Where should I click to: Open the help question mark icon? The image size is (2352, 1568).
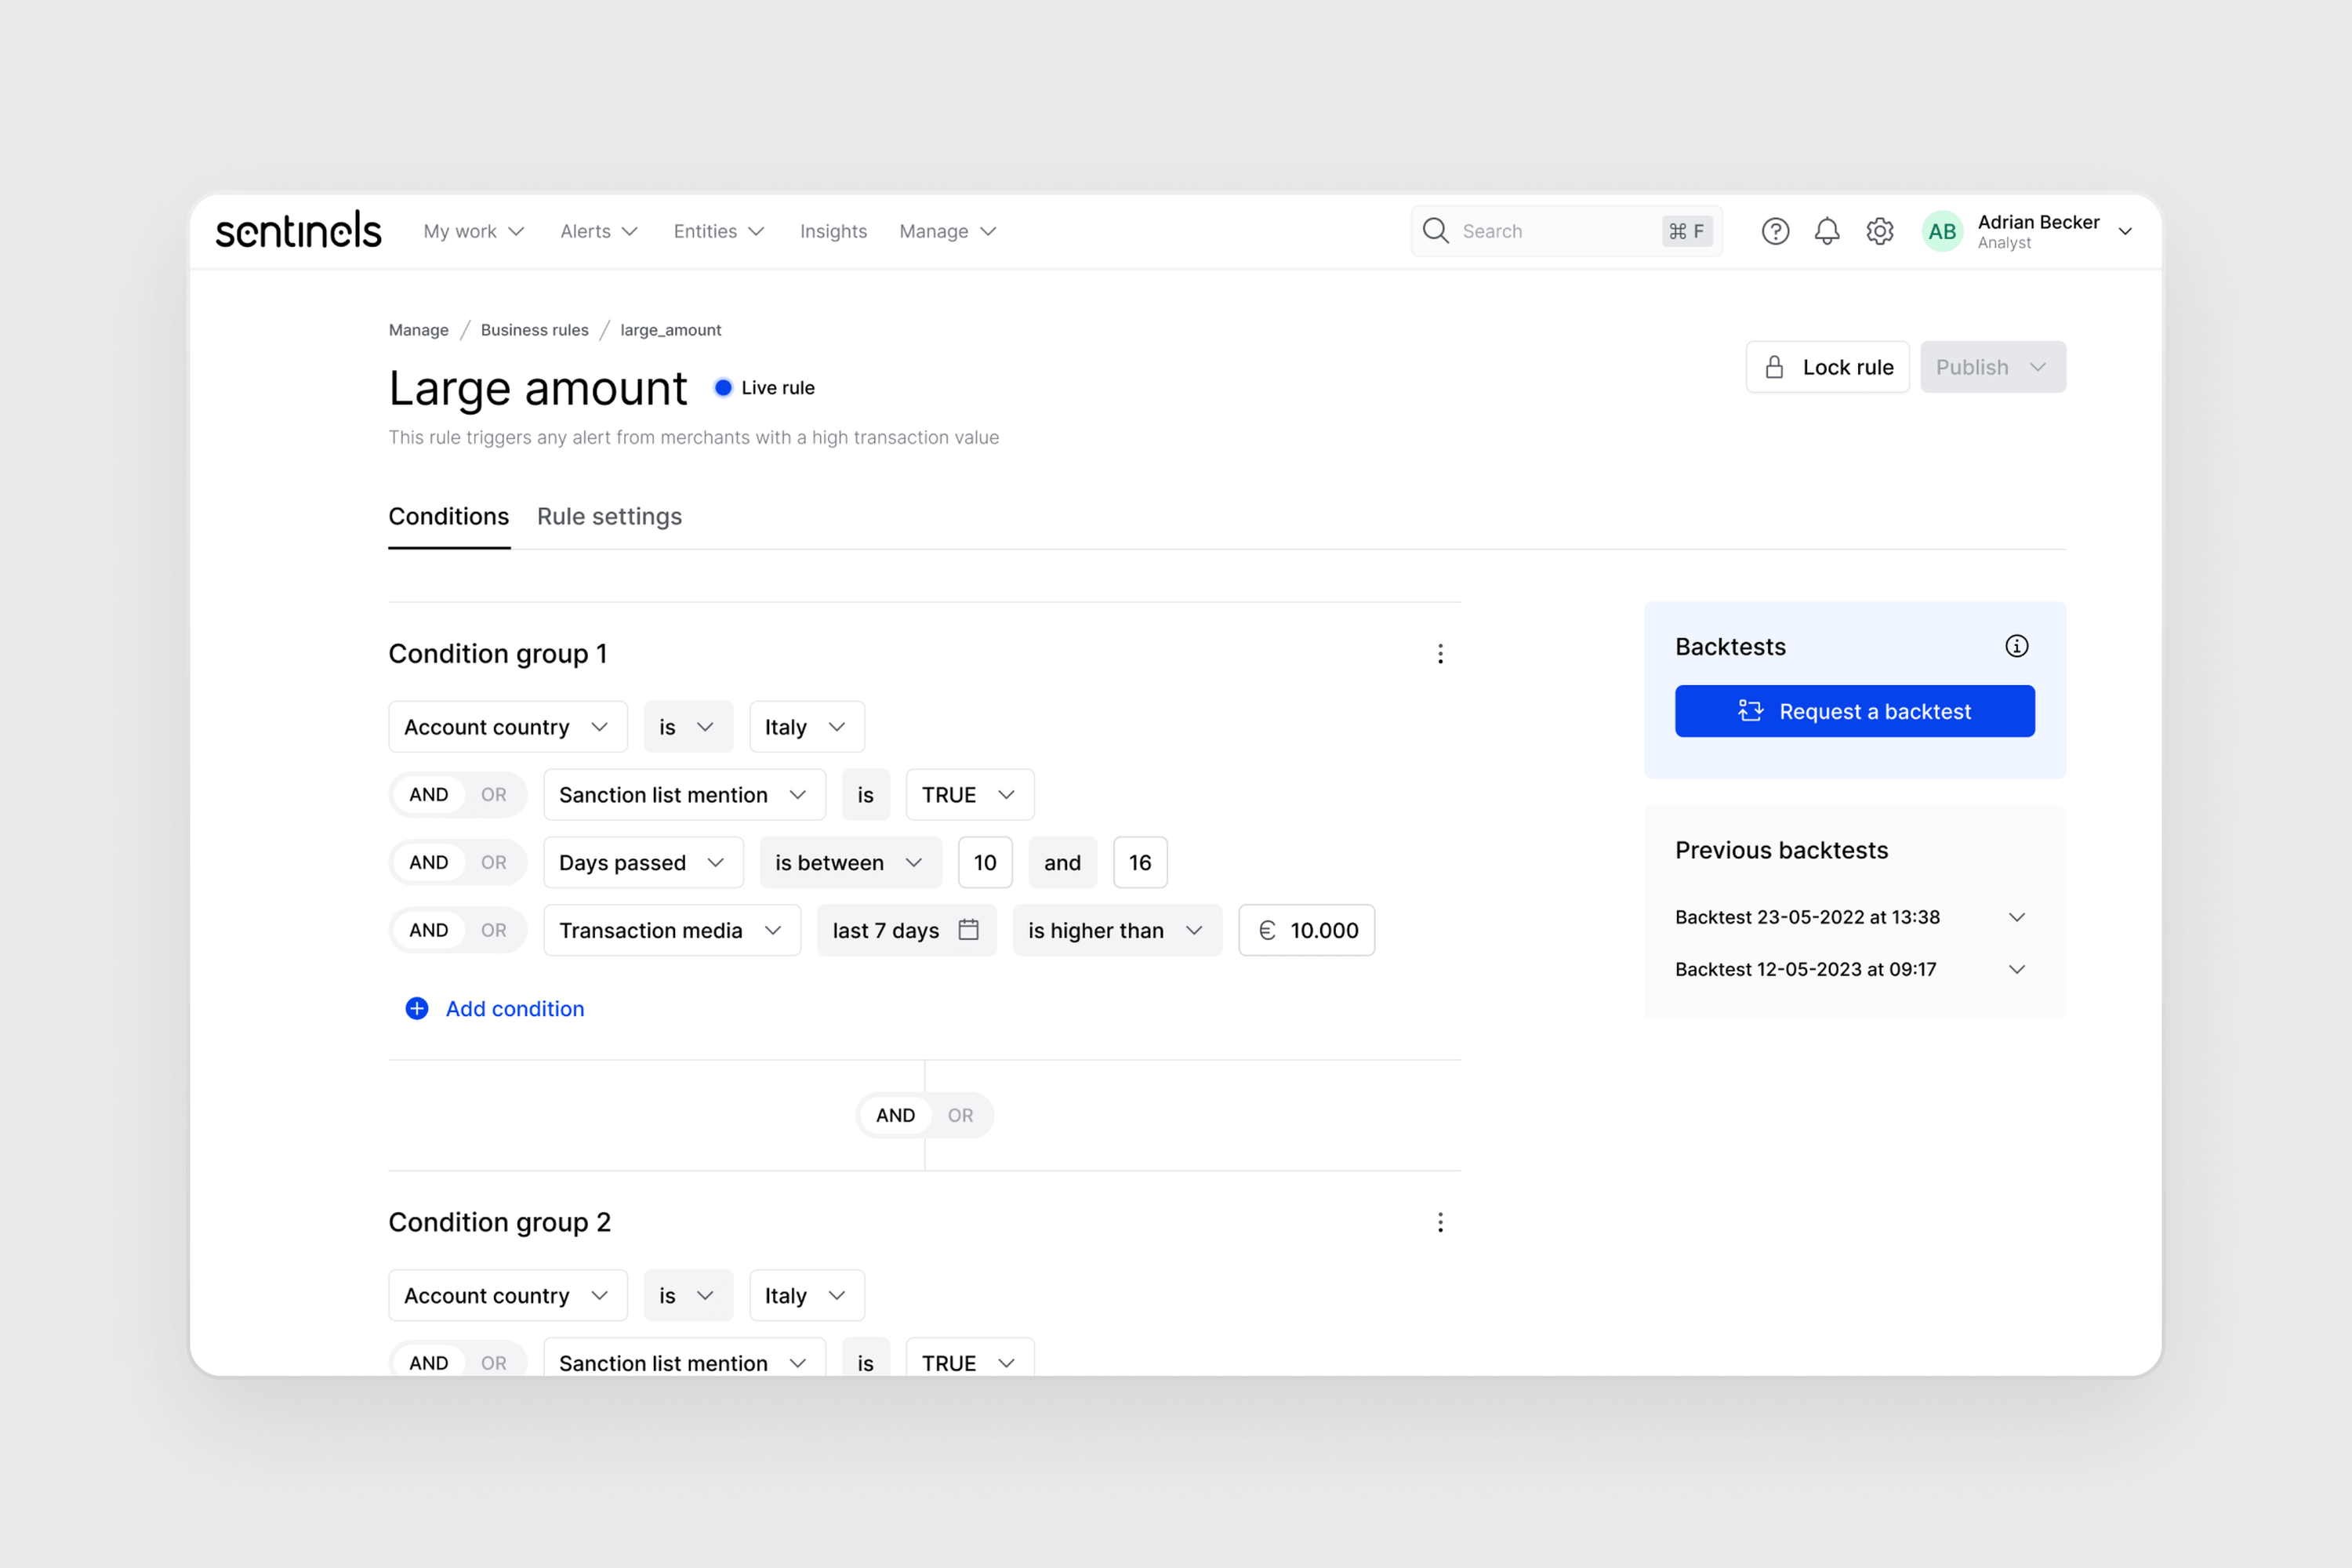tap(1775, 231)
